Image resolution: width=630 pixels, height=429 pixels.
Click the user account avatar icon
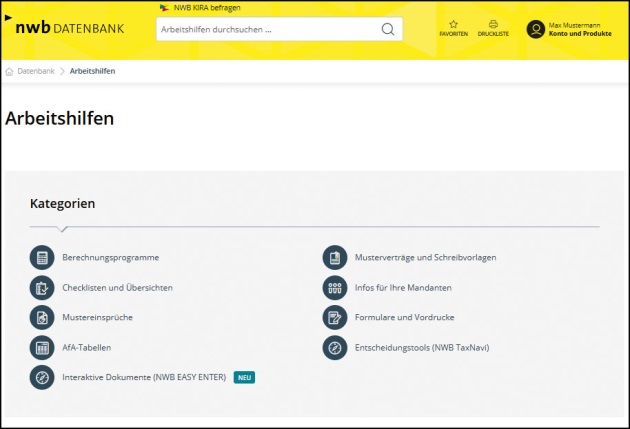pyautogui.click(x=536, y=29)
